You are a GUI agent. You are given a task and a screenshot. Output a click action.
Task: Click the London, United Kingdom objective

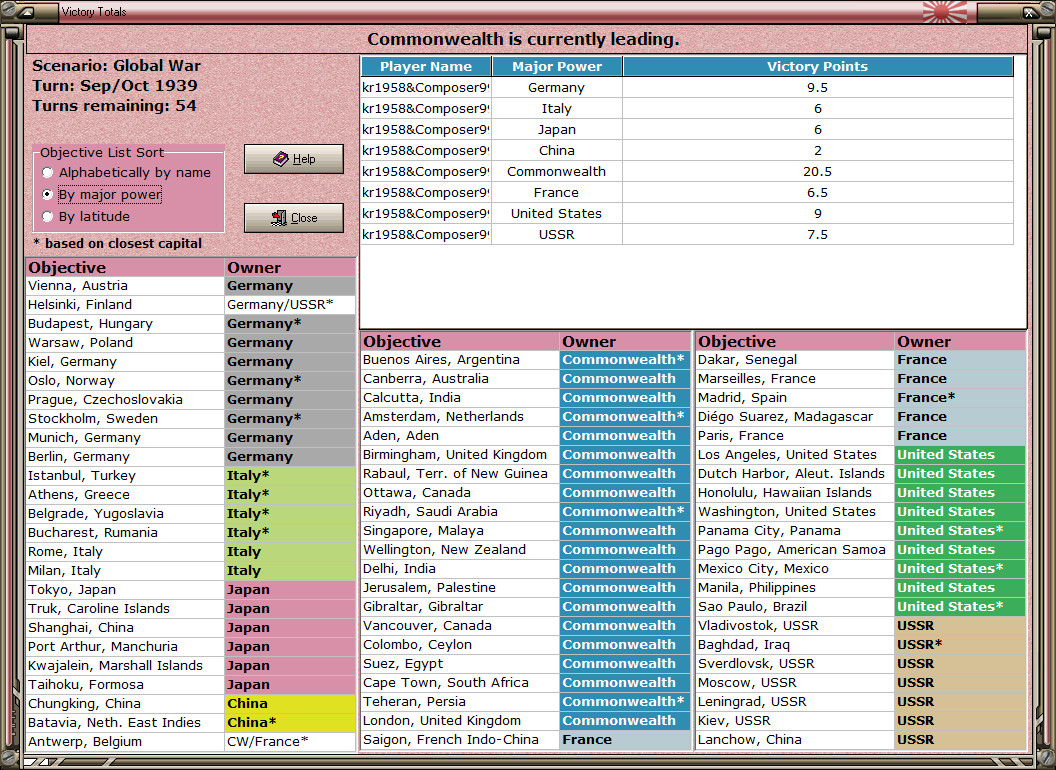pos(460,720)
